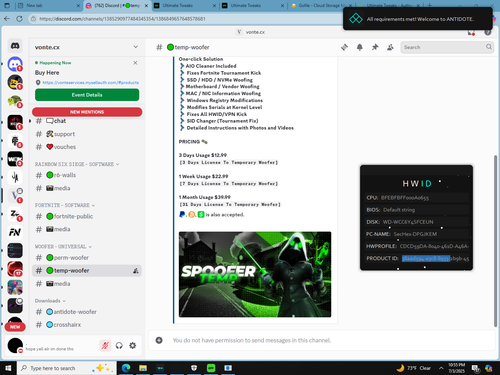The width and height of the screenshot is (500, 375).
Task: Switch to the New tab browser tab
Action: point(48,6)
